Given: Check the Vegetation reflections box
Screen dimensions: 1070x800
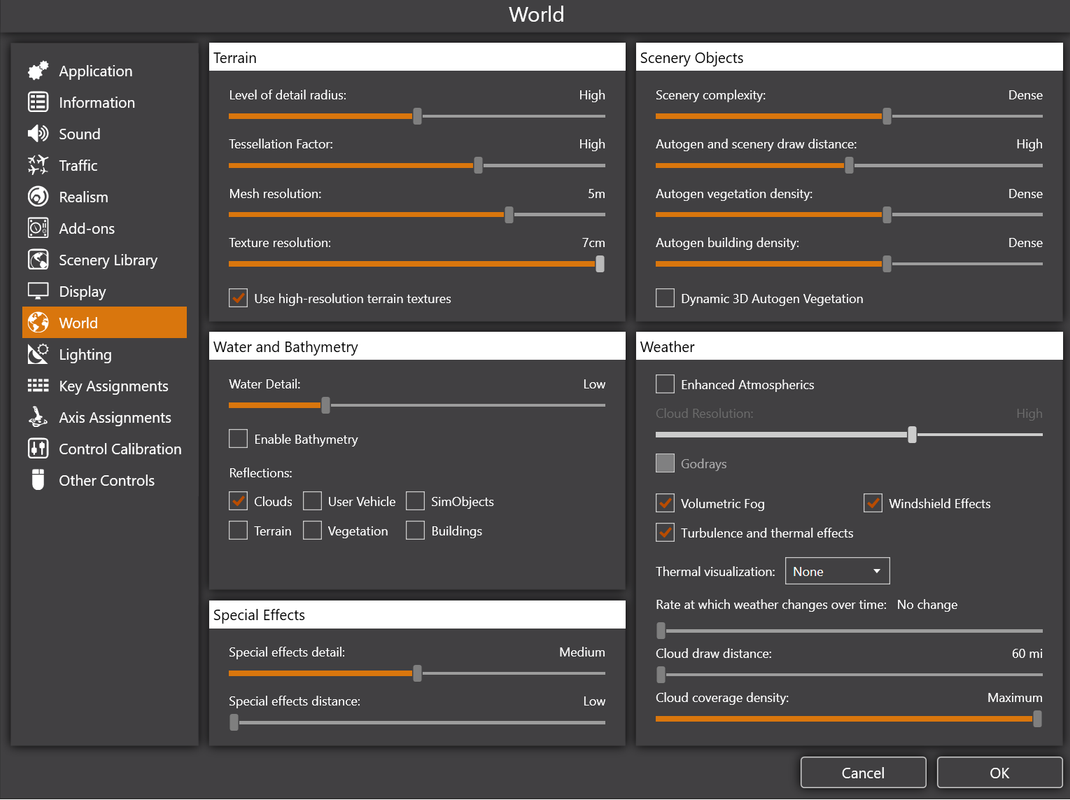Looking at the screenshot, I should (x=313, y=530).
